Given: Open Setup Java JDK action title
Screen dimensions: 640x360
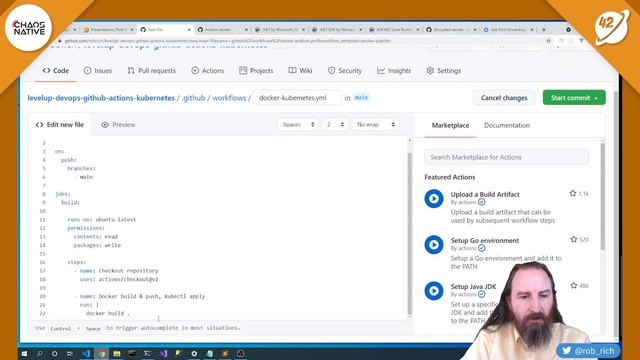Looking at the screenshot, I should point(473,287).
